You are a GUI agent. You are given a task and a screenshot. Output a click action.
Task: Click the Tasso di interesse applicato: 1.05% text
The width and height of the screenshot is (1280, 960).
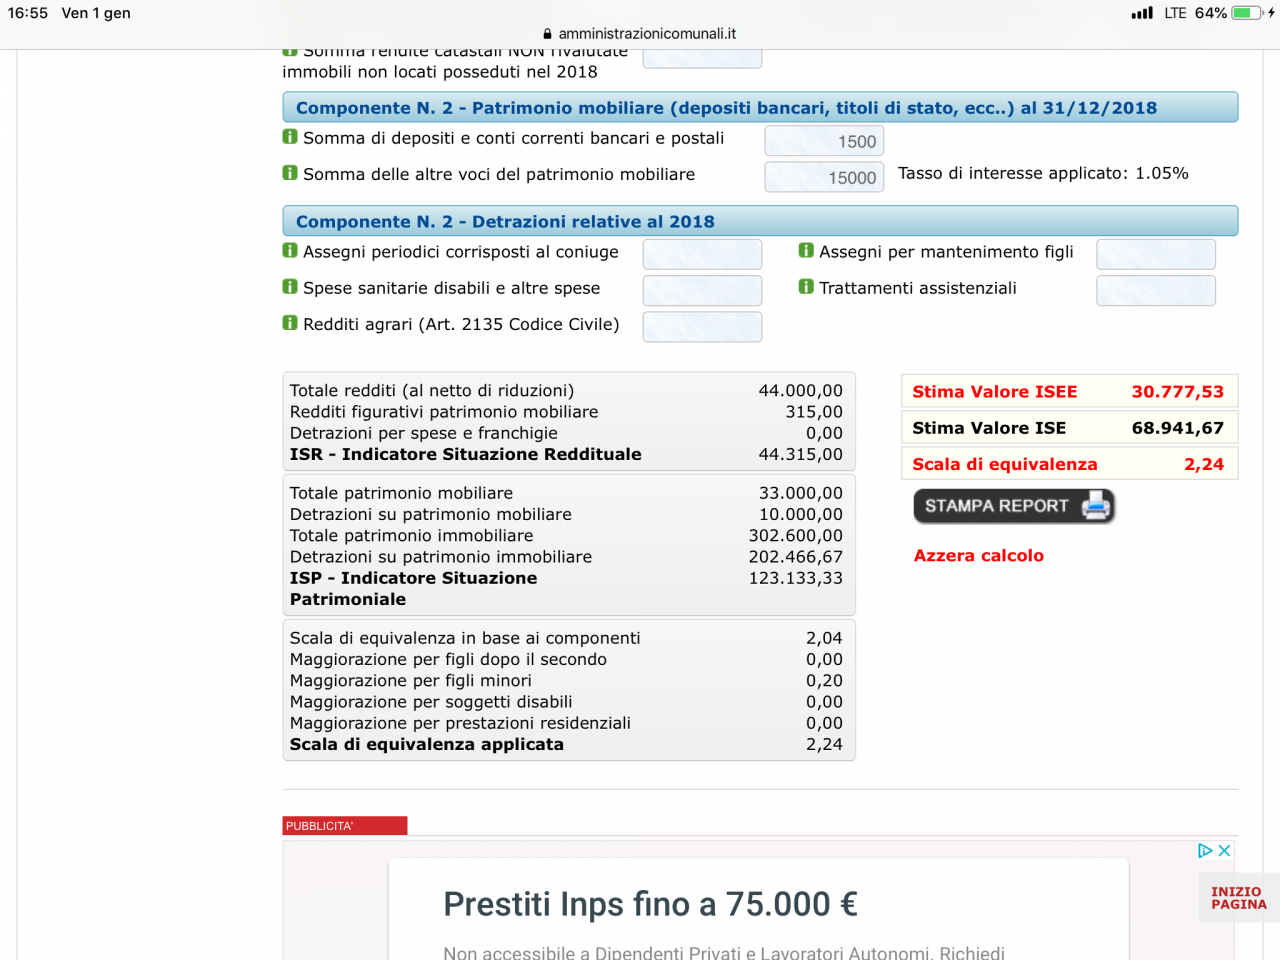tap(1043, 173)
